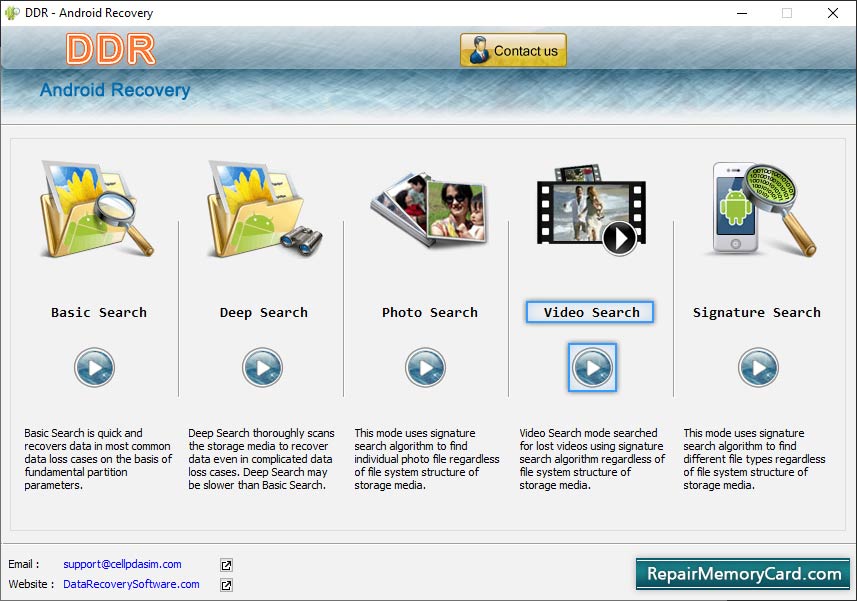
Task: Click the Photo Search description starting 'This mode uses'
Action: [x=427, y=459]
